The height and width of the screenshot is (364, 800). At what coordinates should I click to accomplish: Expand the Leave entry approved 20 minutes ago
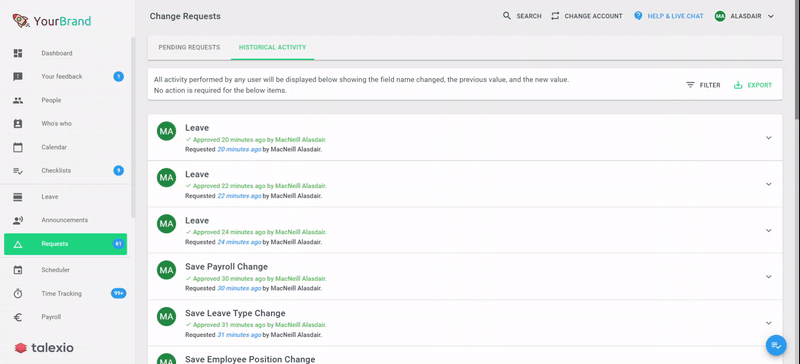769,138
